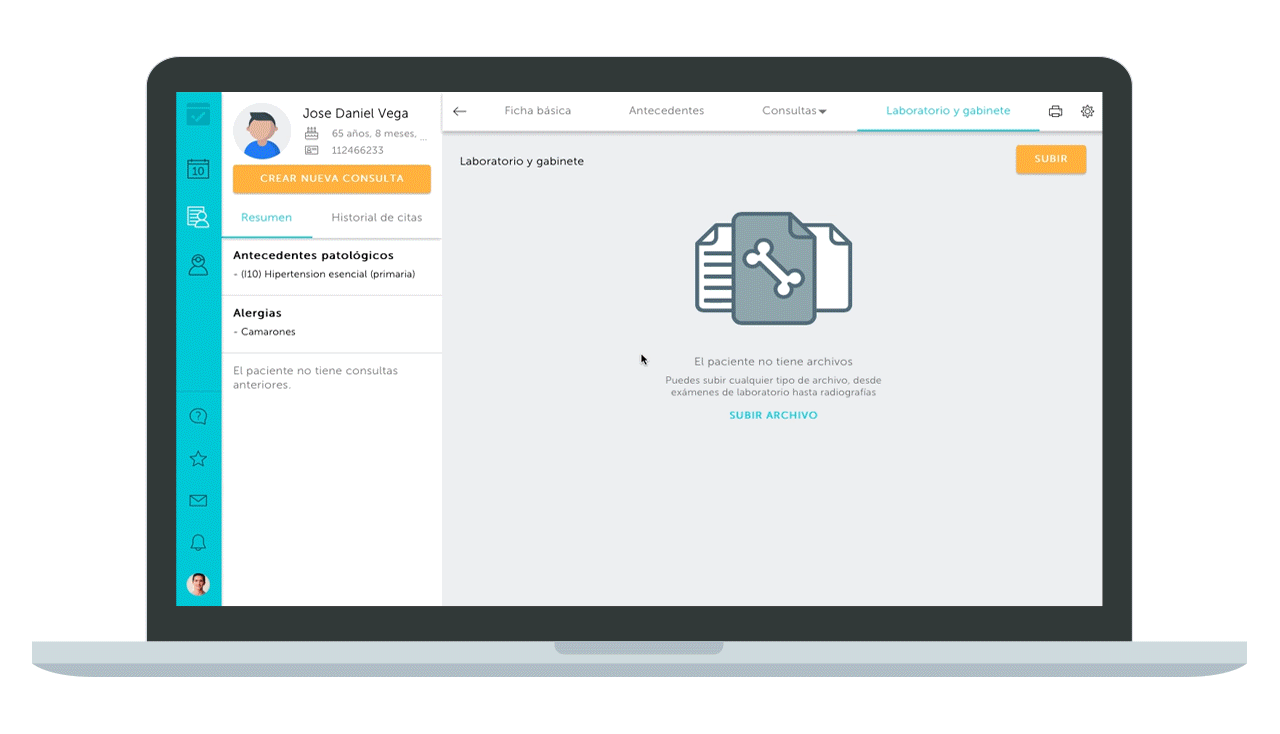
Task: Switch to Ficha básica tab
Action: coord(538,111)
